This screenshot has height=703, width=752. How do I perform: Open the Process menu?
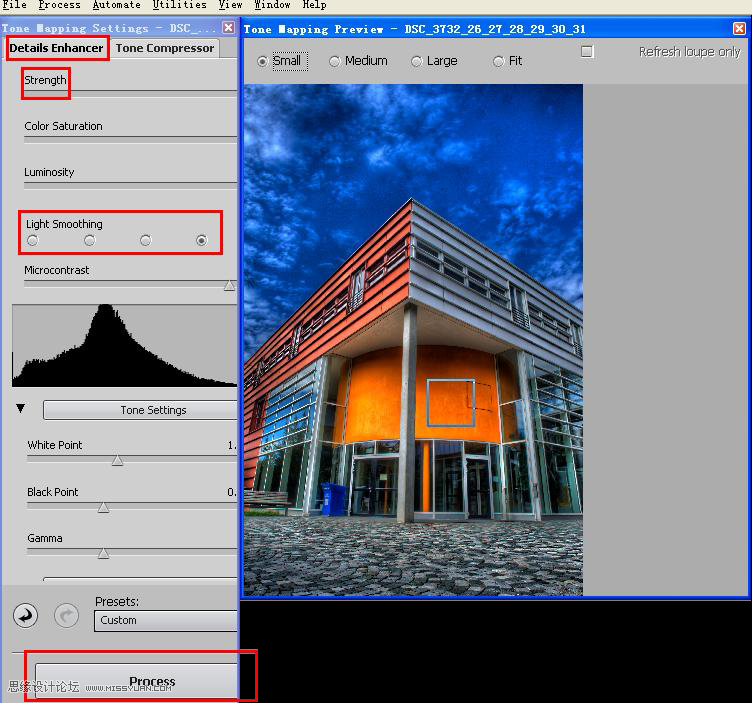click(59, 5)
